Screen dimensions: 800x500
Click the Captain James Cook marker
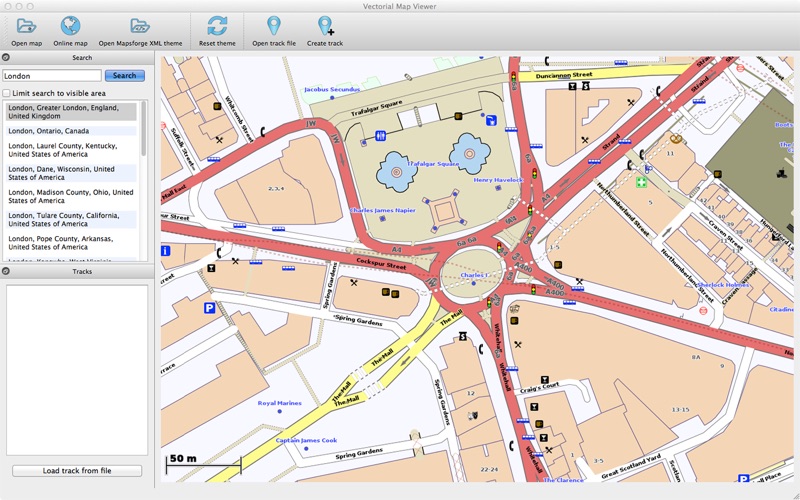pos(306,448)
